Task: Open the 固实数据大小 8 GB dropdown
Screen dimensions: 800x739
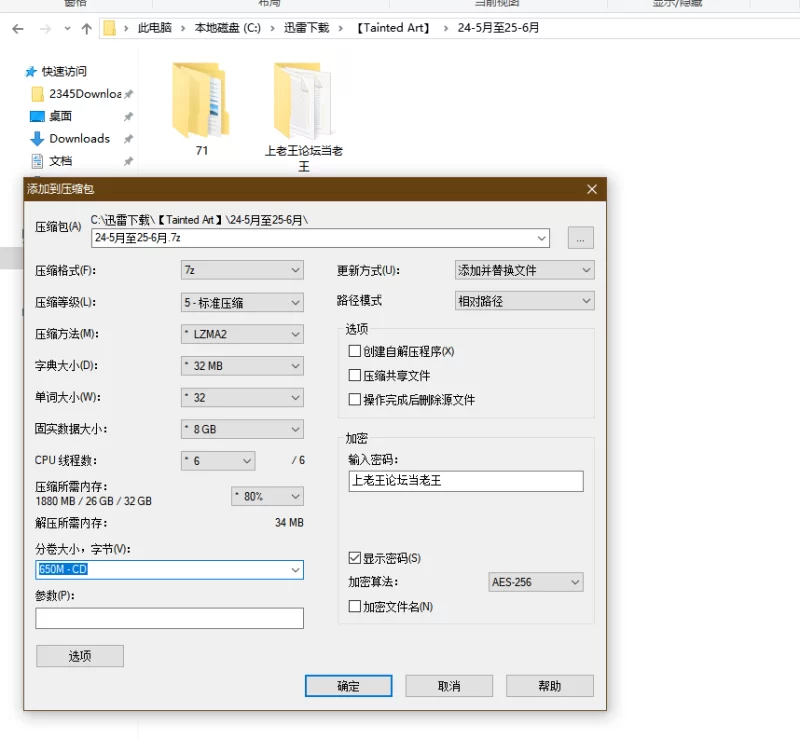Action: click(242, 429)
